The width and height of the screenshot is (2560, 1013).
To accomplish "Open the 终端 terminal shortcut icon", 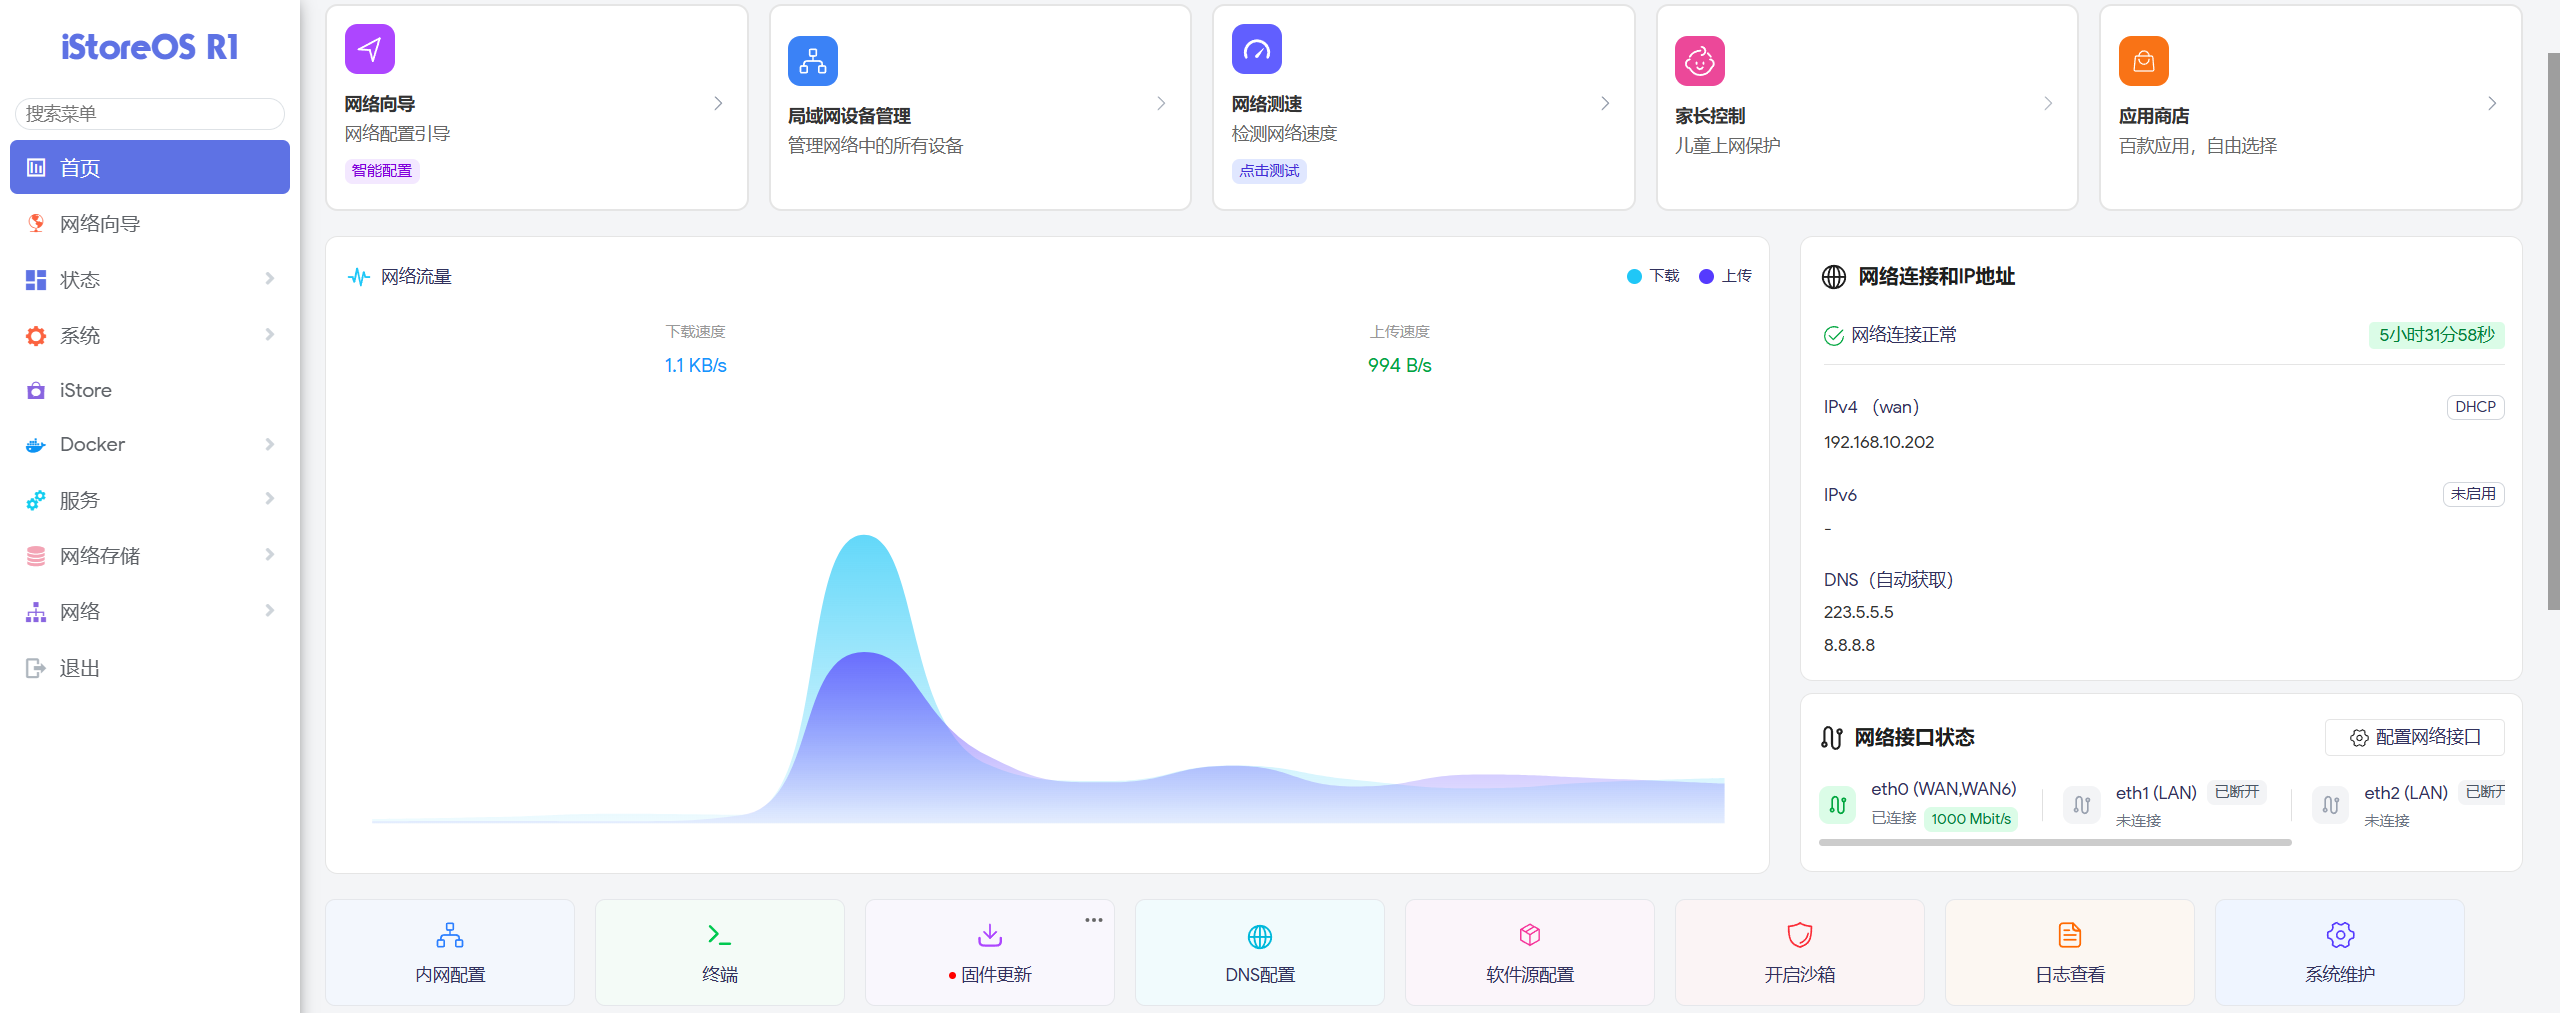I will (x=719, y=935).
